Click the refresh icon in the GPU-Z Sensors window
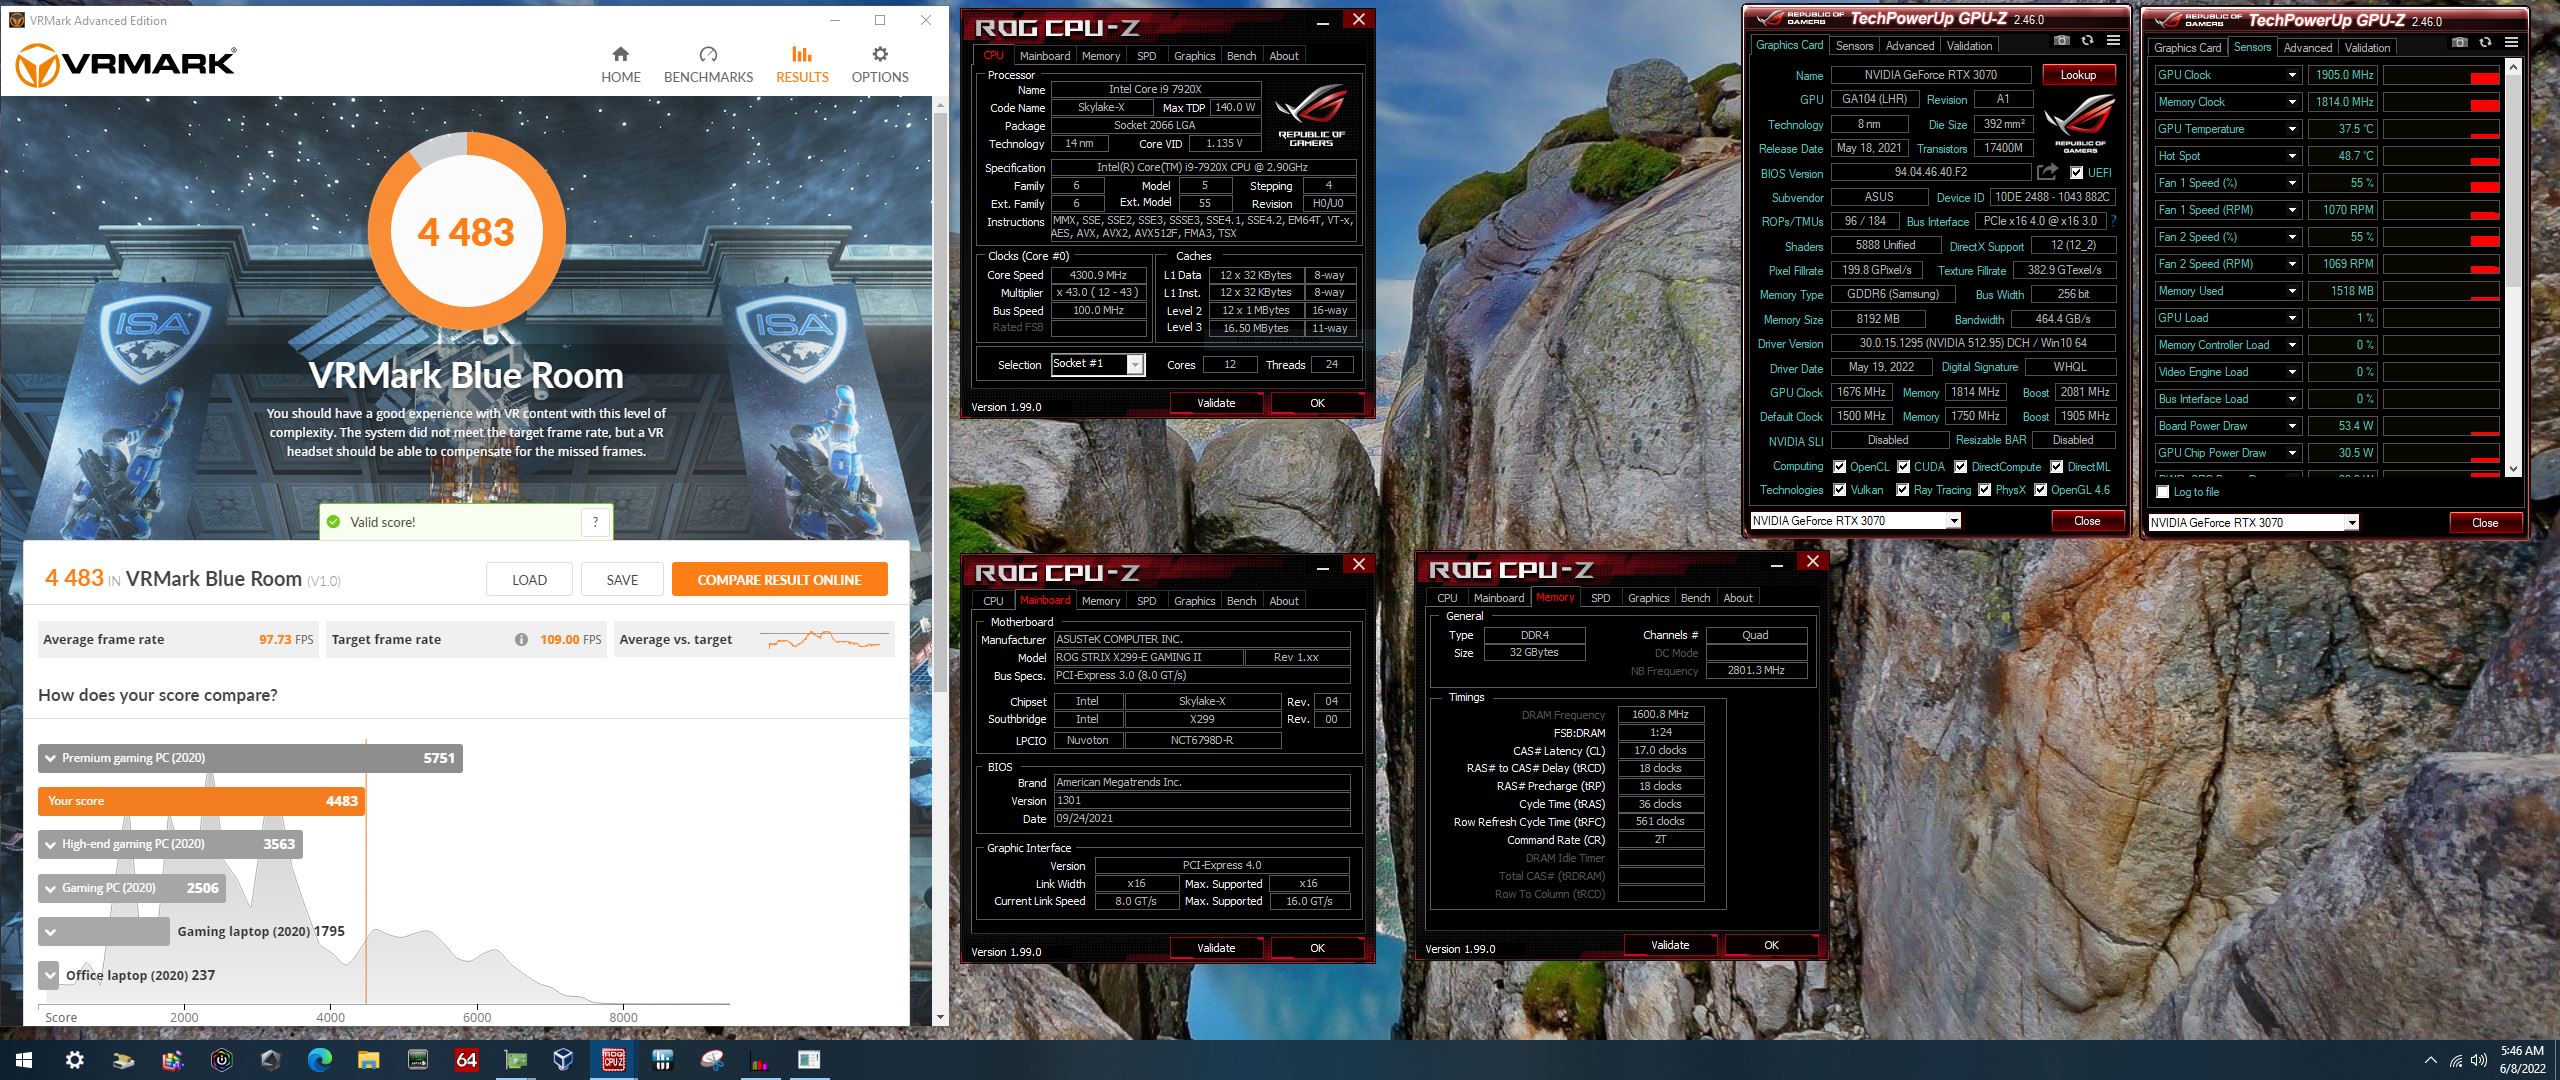Screen dimensions: 2560x1080 2485,43
